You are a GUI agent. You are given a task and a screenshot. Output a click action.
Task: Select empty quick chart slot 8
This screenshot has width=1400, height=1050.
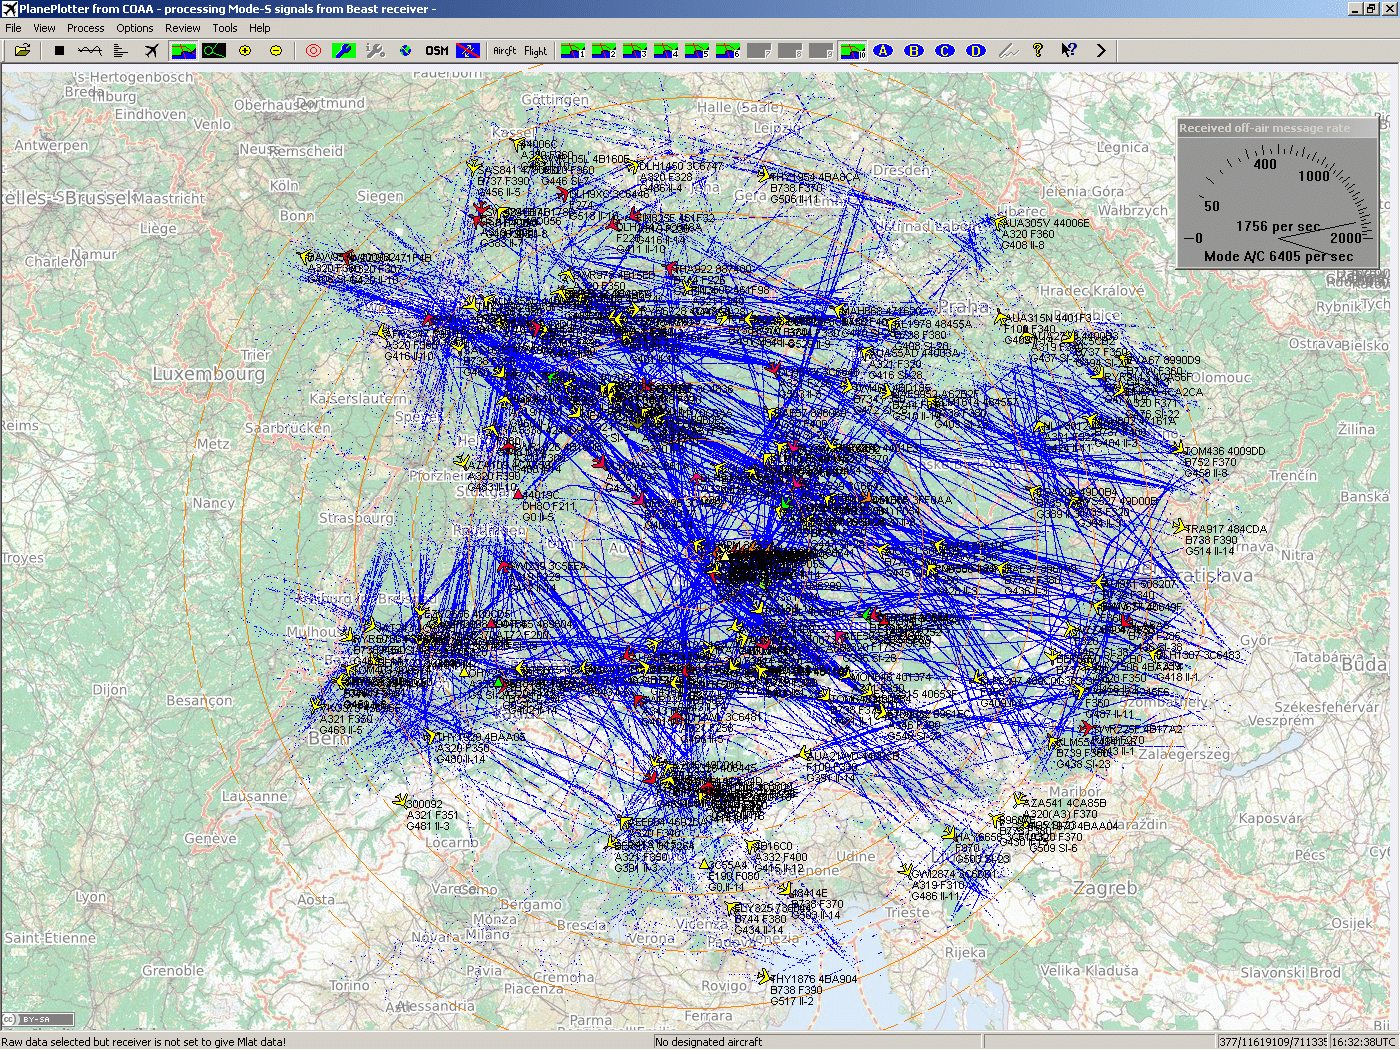790,50
